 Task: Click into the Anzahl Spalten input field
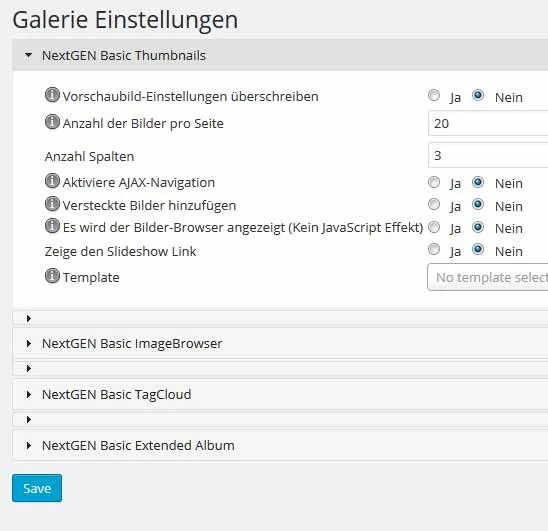(x=488, y=155)
